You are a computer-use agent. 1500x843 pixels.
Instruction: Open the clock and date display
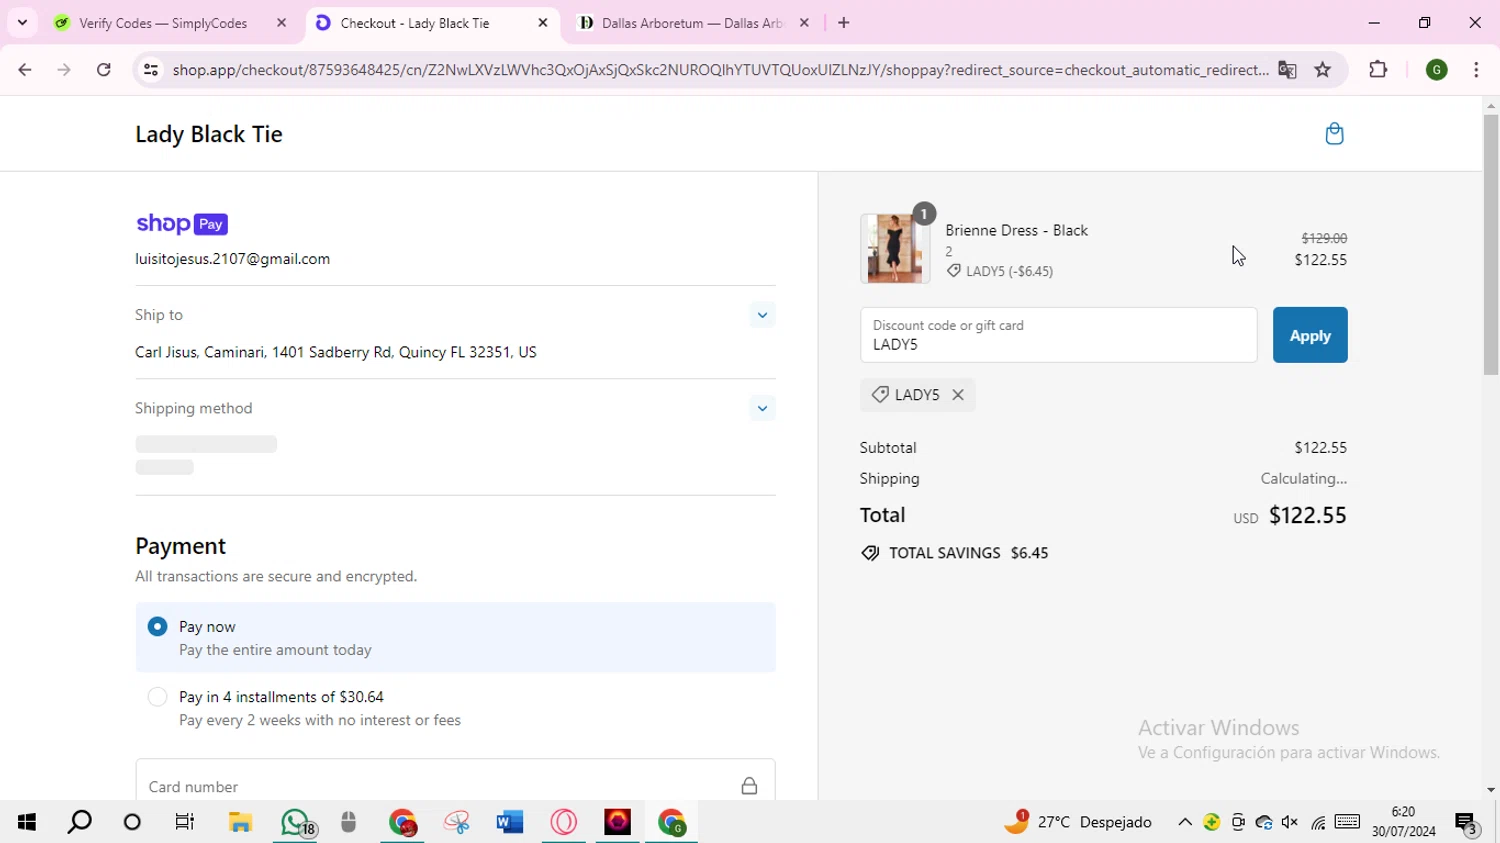point(1404,822)
